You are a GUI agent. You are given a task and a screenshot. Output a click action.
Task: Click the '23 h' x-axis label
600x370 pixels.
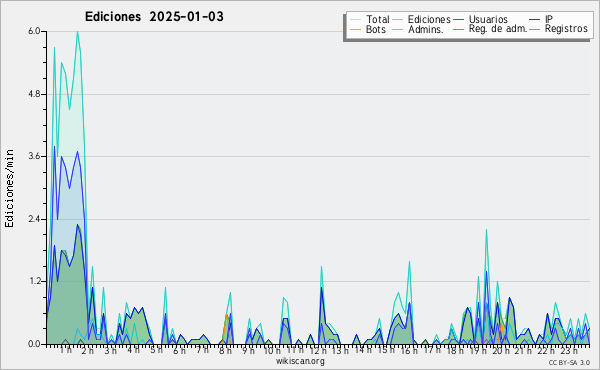(x=569, y=350)
